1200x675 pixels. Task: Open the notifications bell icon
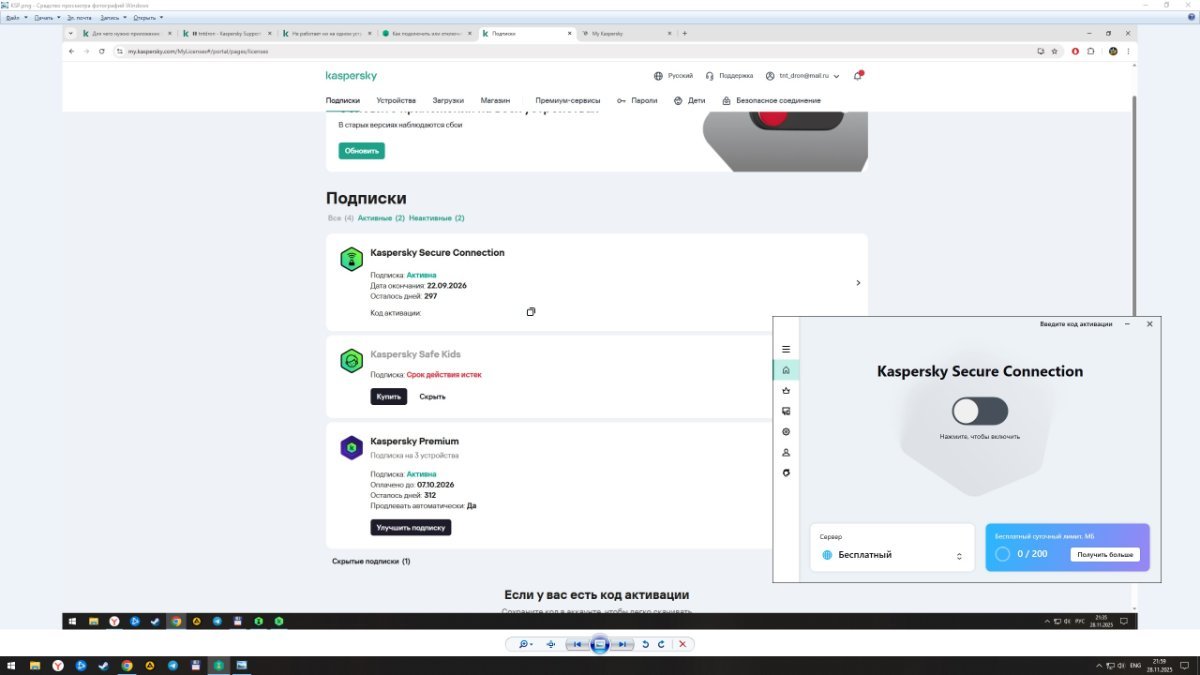tap(858, 76)
